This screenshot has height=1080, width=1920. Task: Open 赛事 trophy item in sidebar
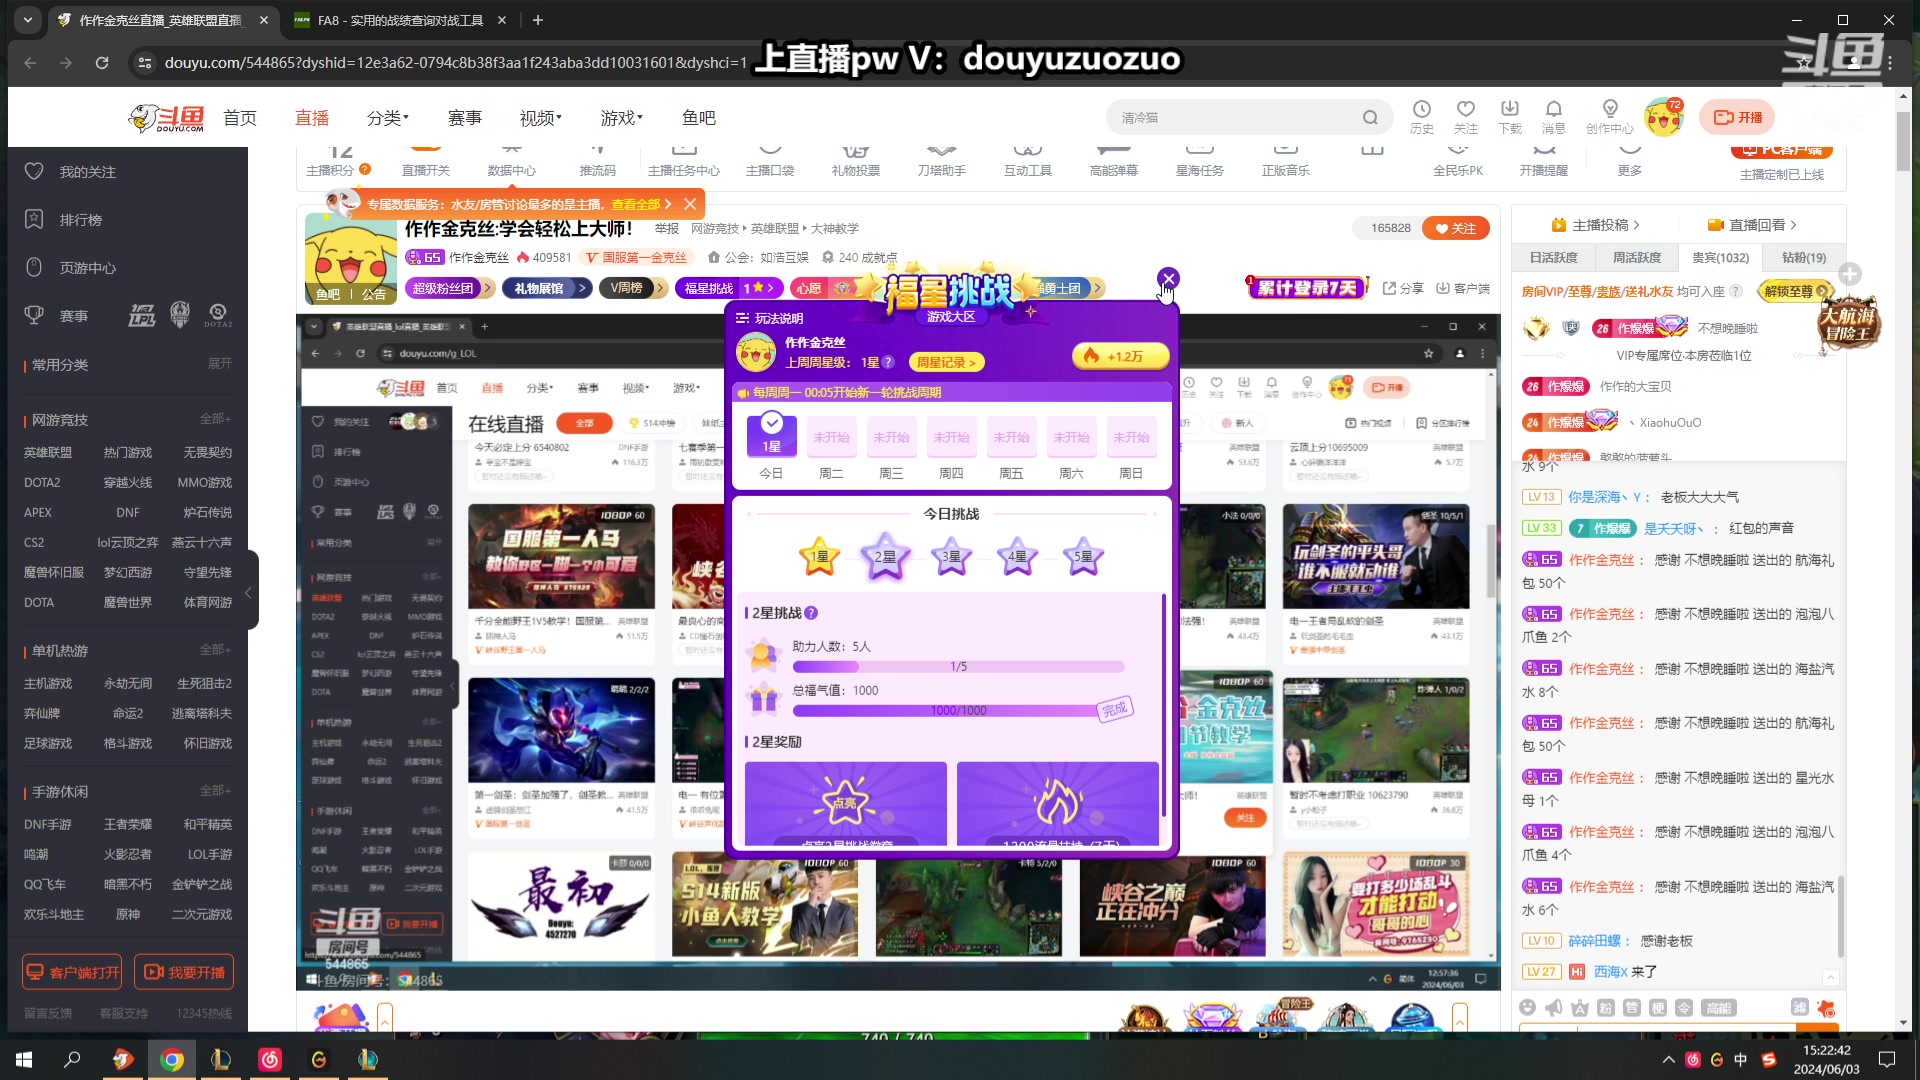point(56,316)
